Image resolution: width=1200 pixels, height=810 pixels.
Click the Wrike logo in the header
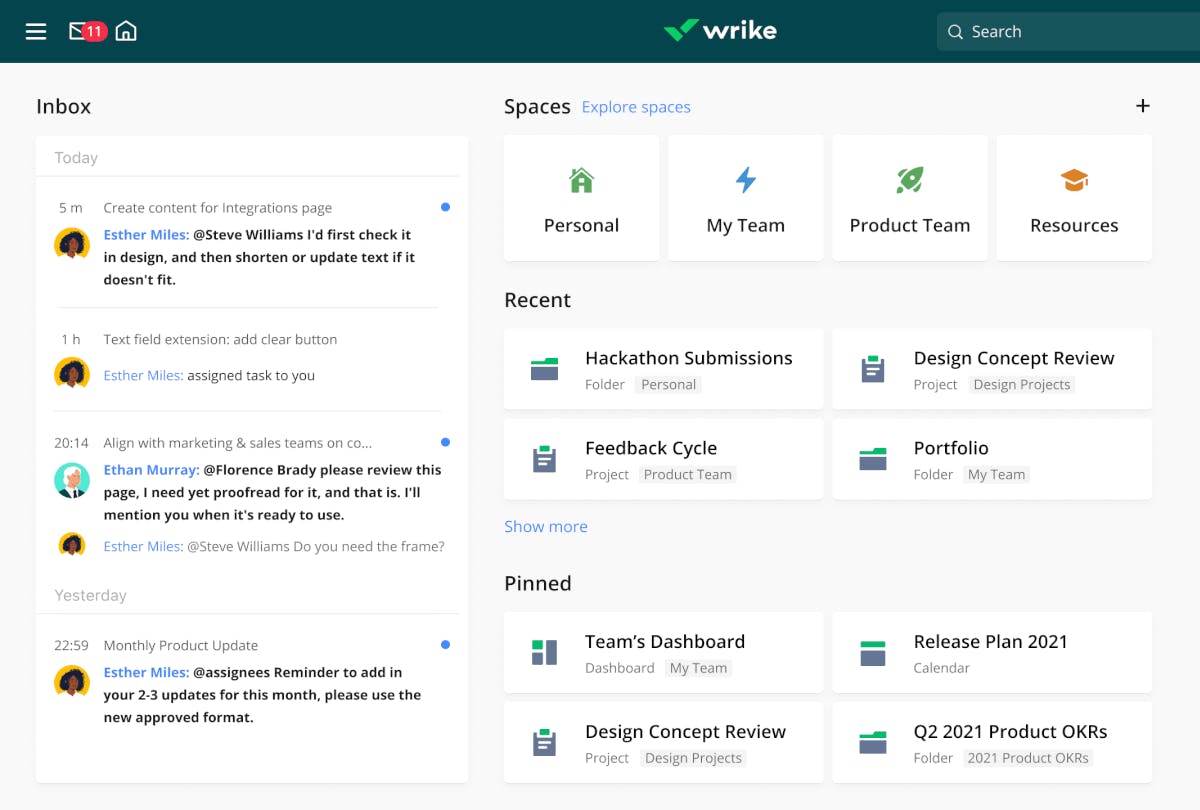coord(720,31)
